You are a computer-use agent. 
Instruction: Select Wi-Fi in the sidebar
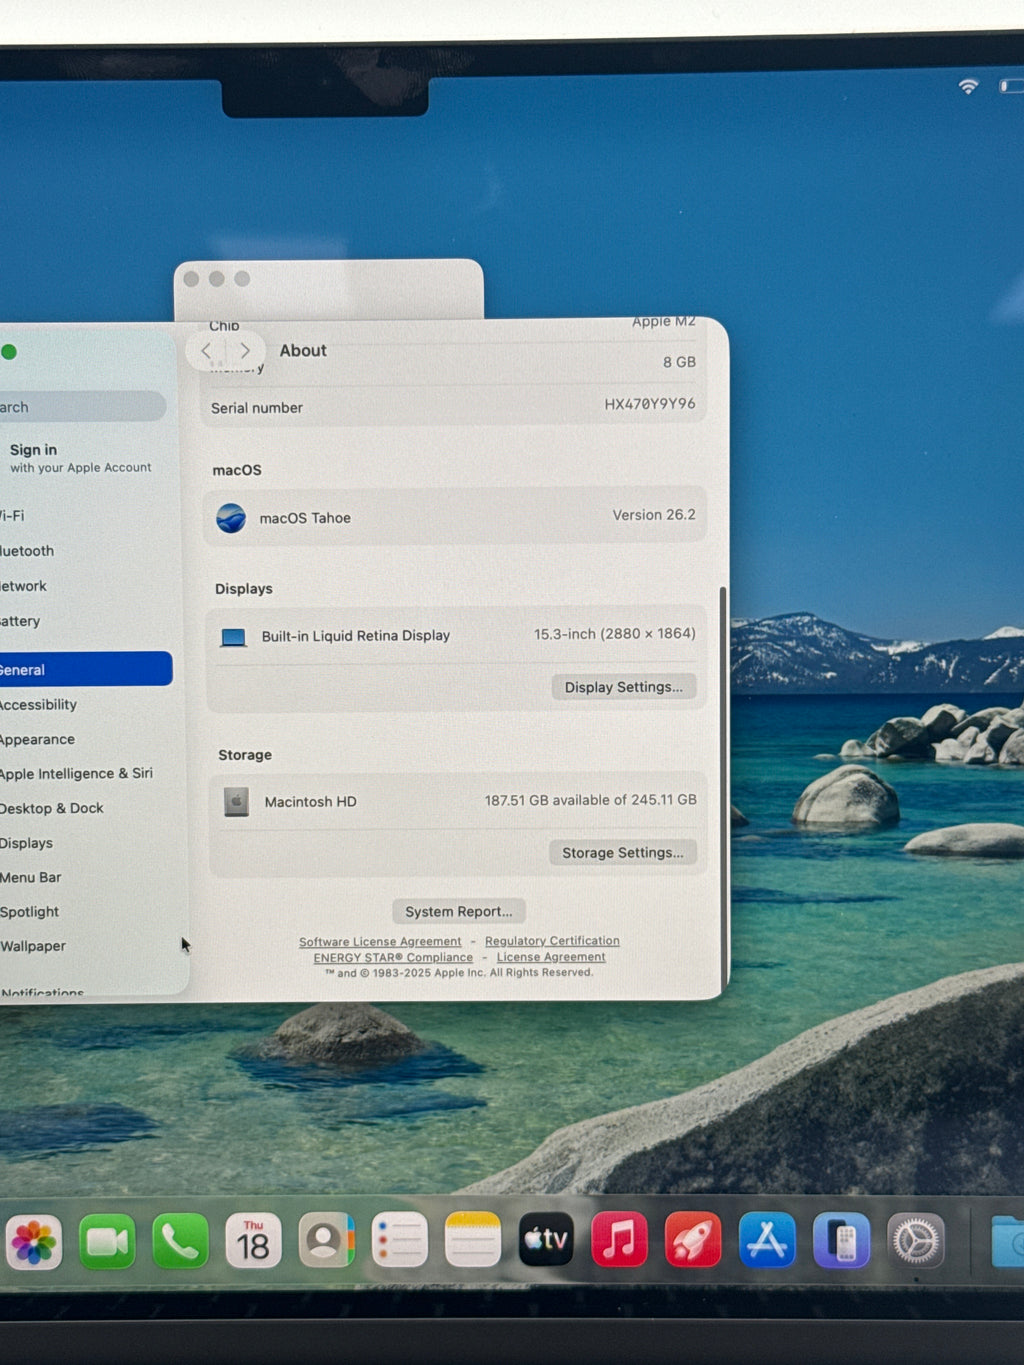click(86, 516)
